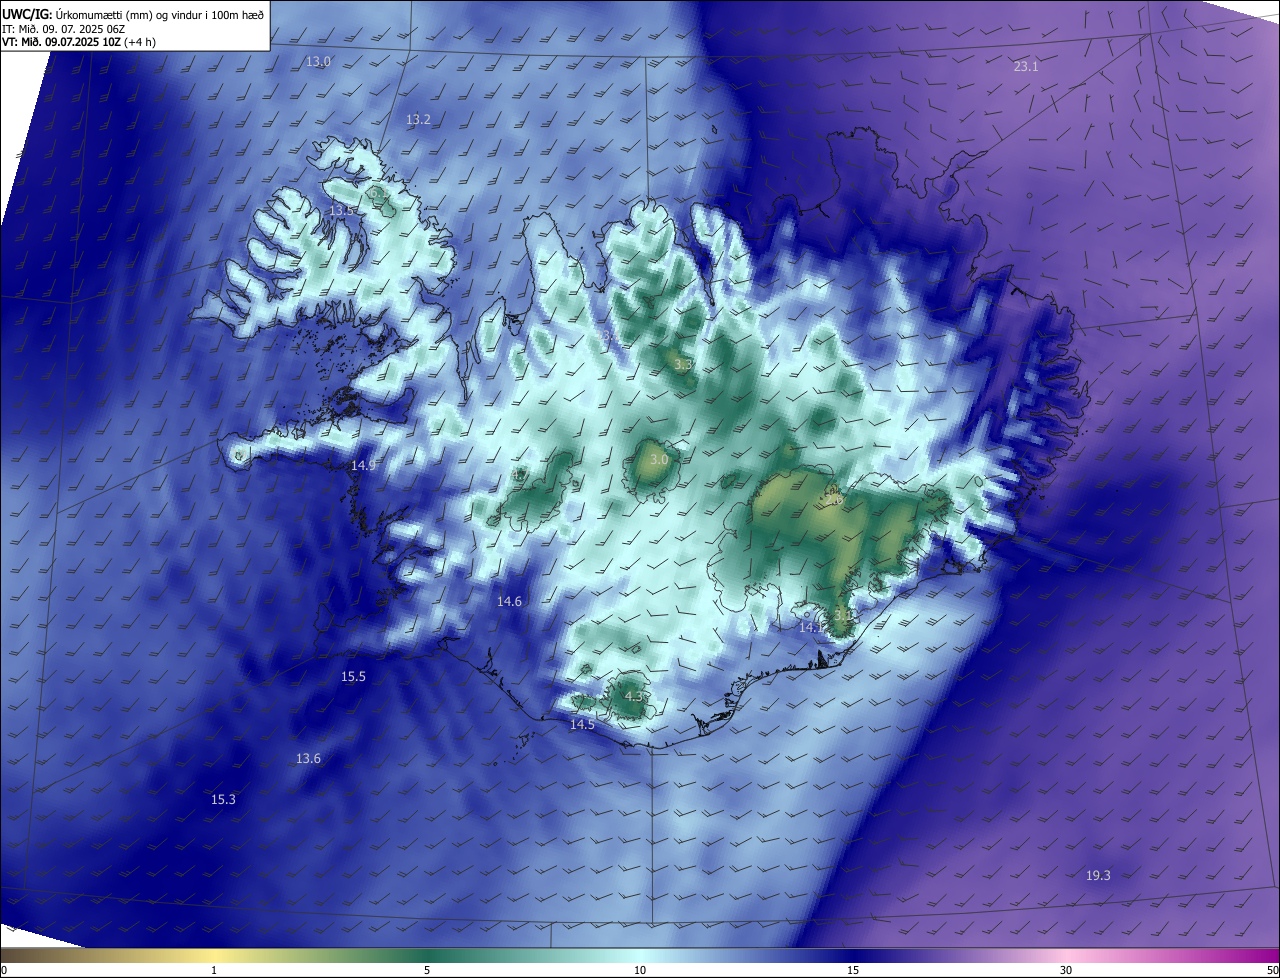Click the 50 tick on the color scale
The image size is (1280, 978).
pos(1272,970)
